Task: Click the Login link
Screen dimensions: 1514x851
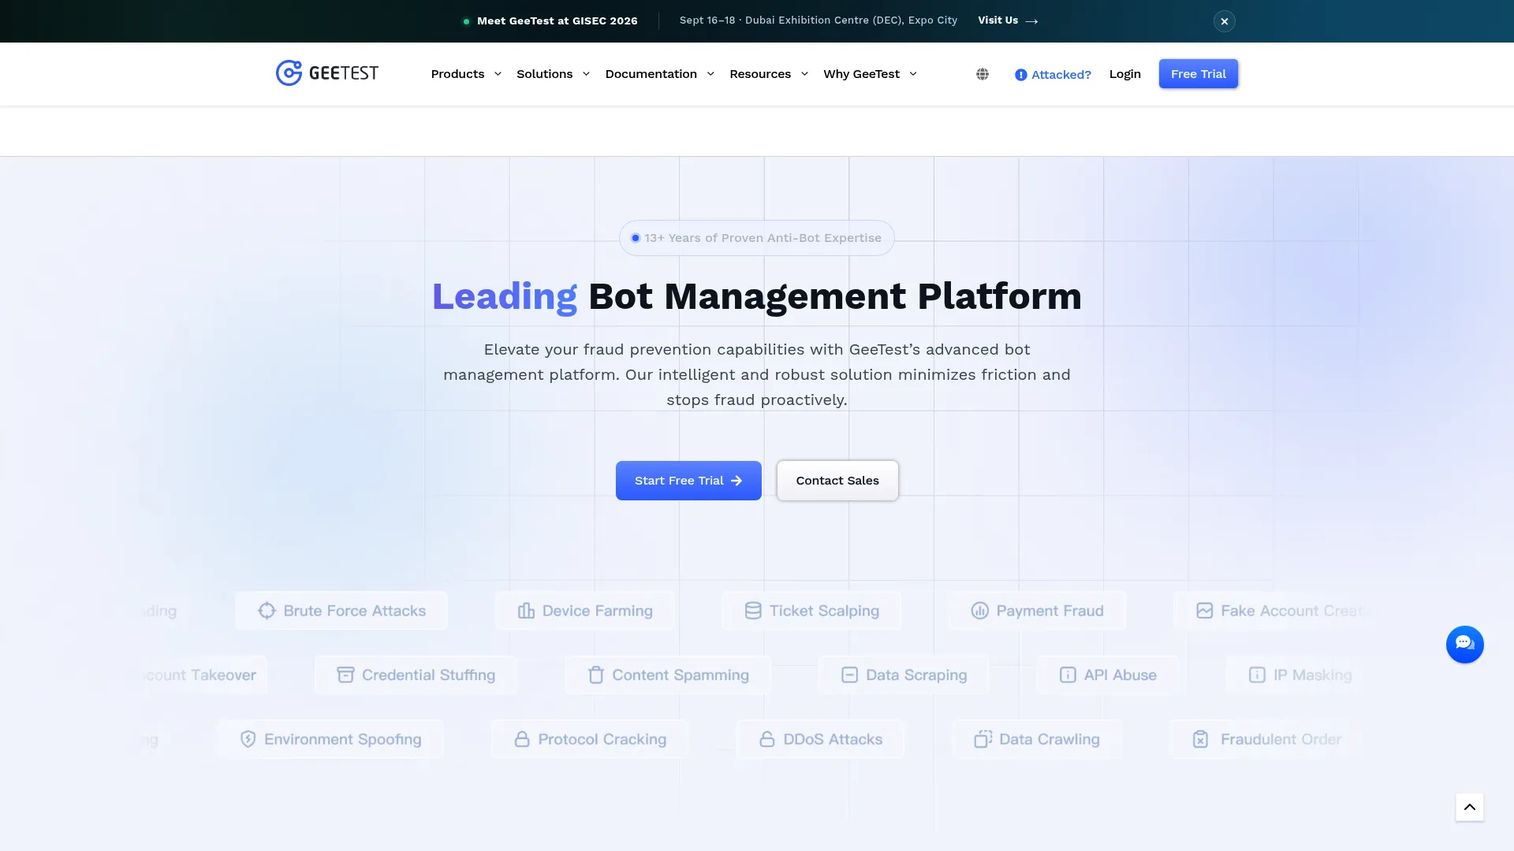Action: click(1125, 74)
